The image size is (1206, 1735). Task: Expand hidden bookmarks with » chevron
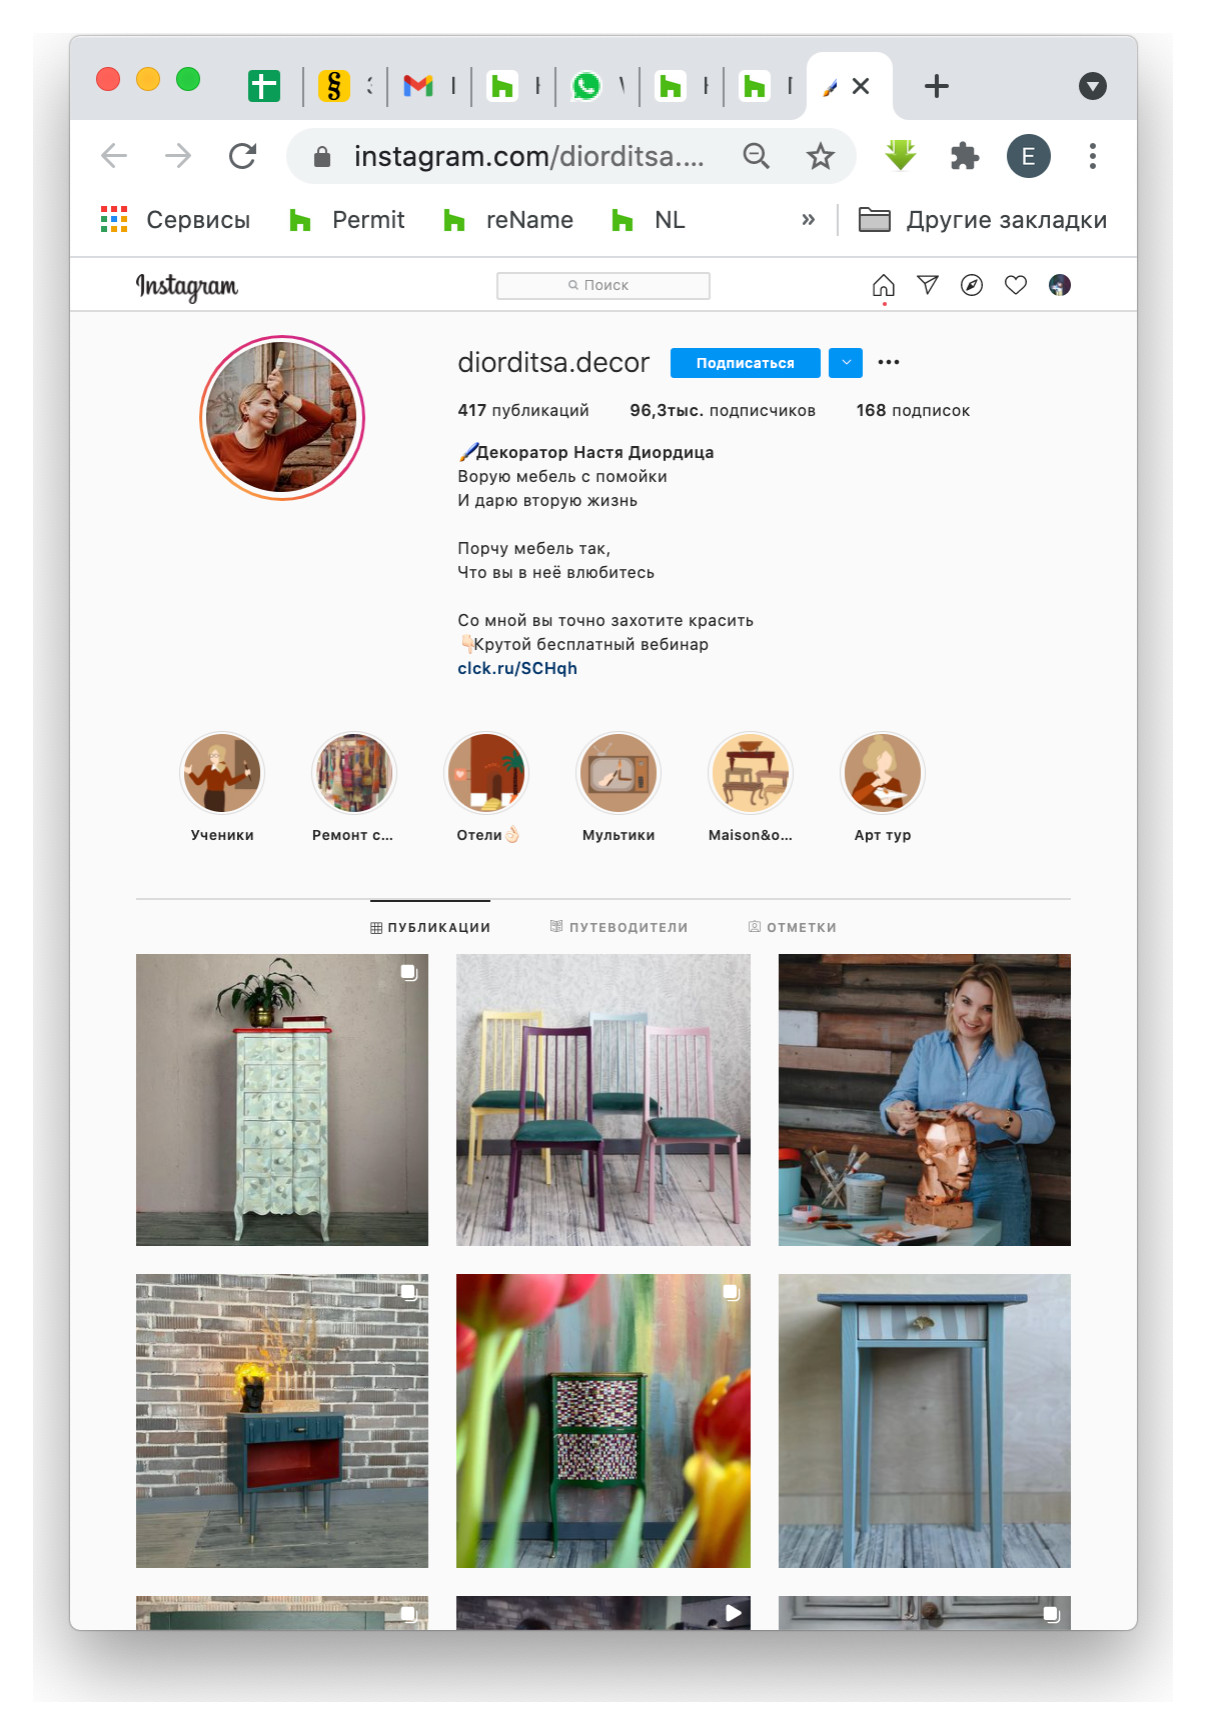808,220
